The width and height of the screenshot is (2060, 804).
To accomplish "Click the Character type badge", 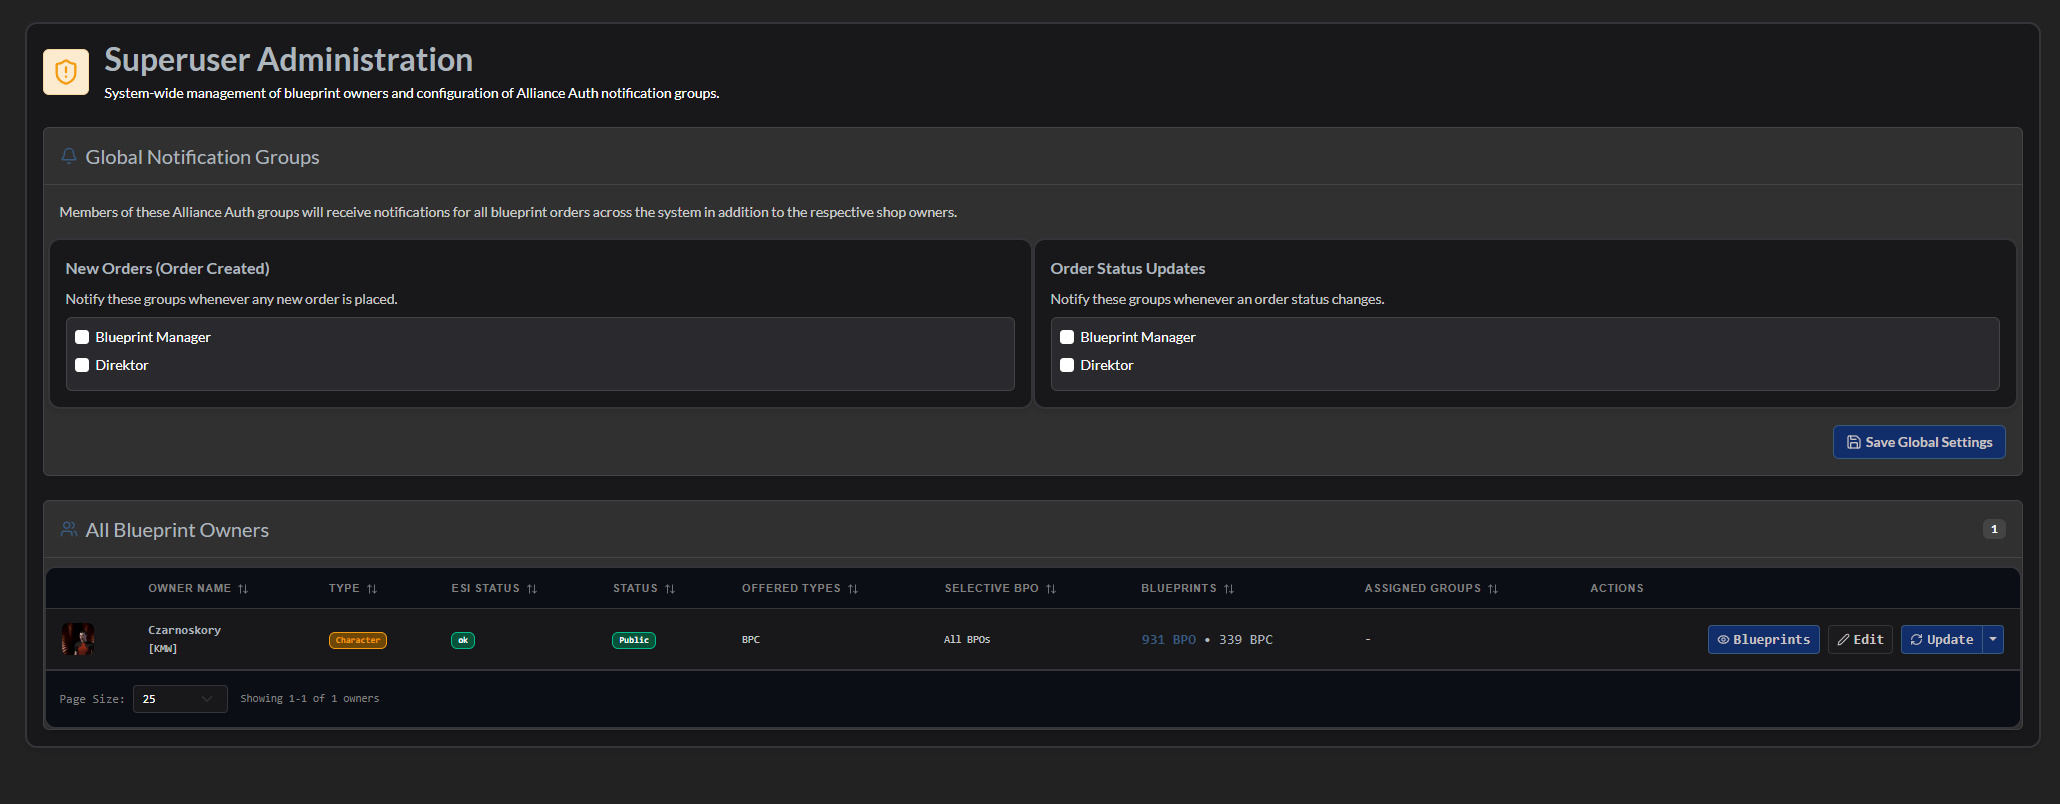I will (358, 640).
